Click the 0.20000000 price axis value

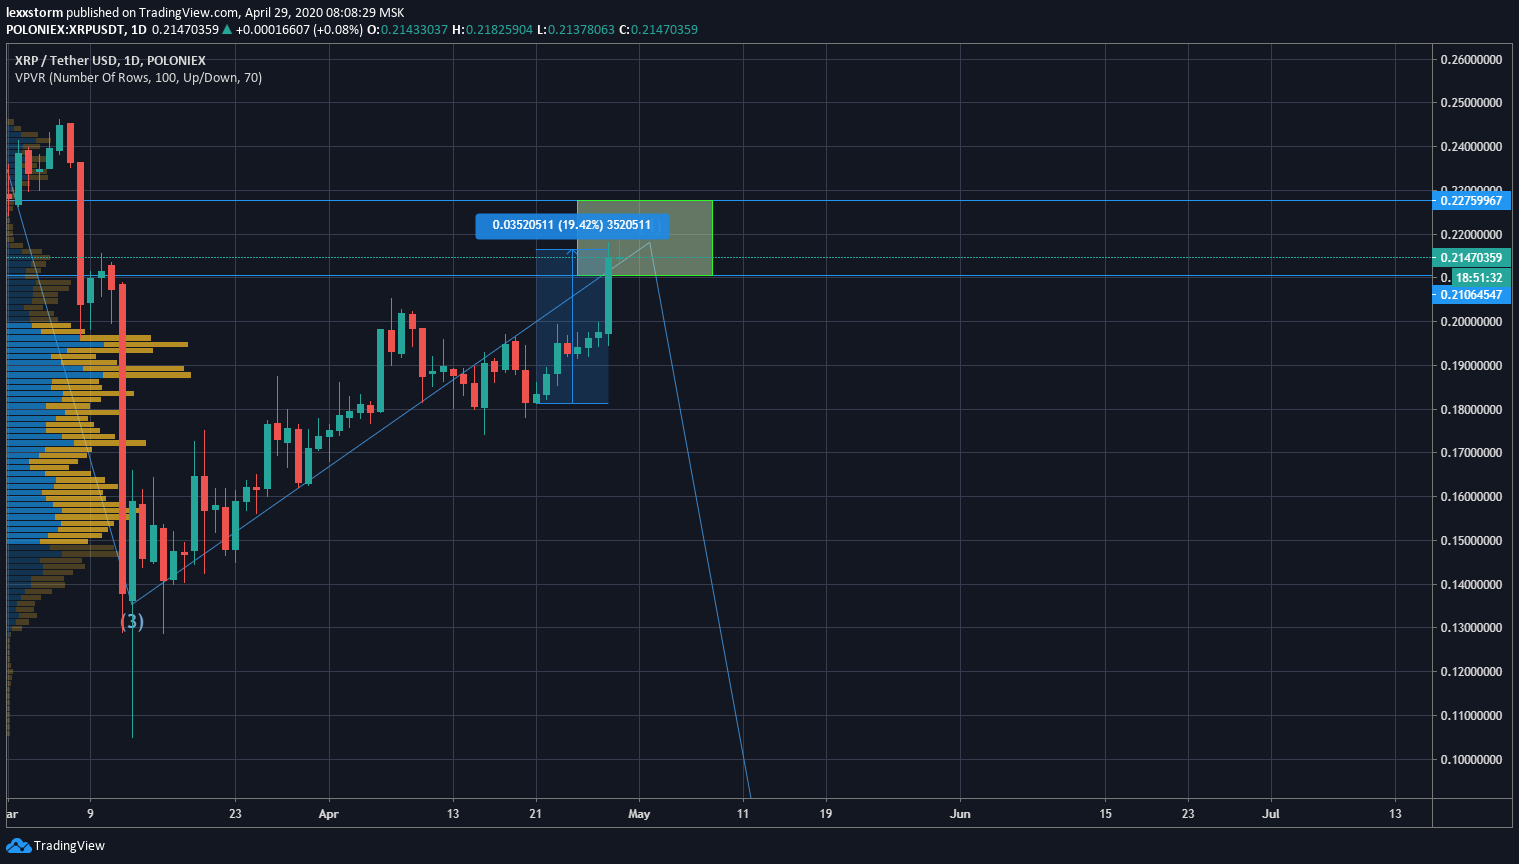click(1471, 322)
